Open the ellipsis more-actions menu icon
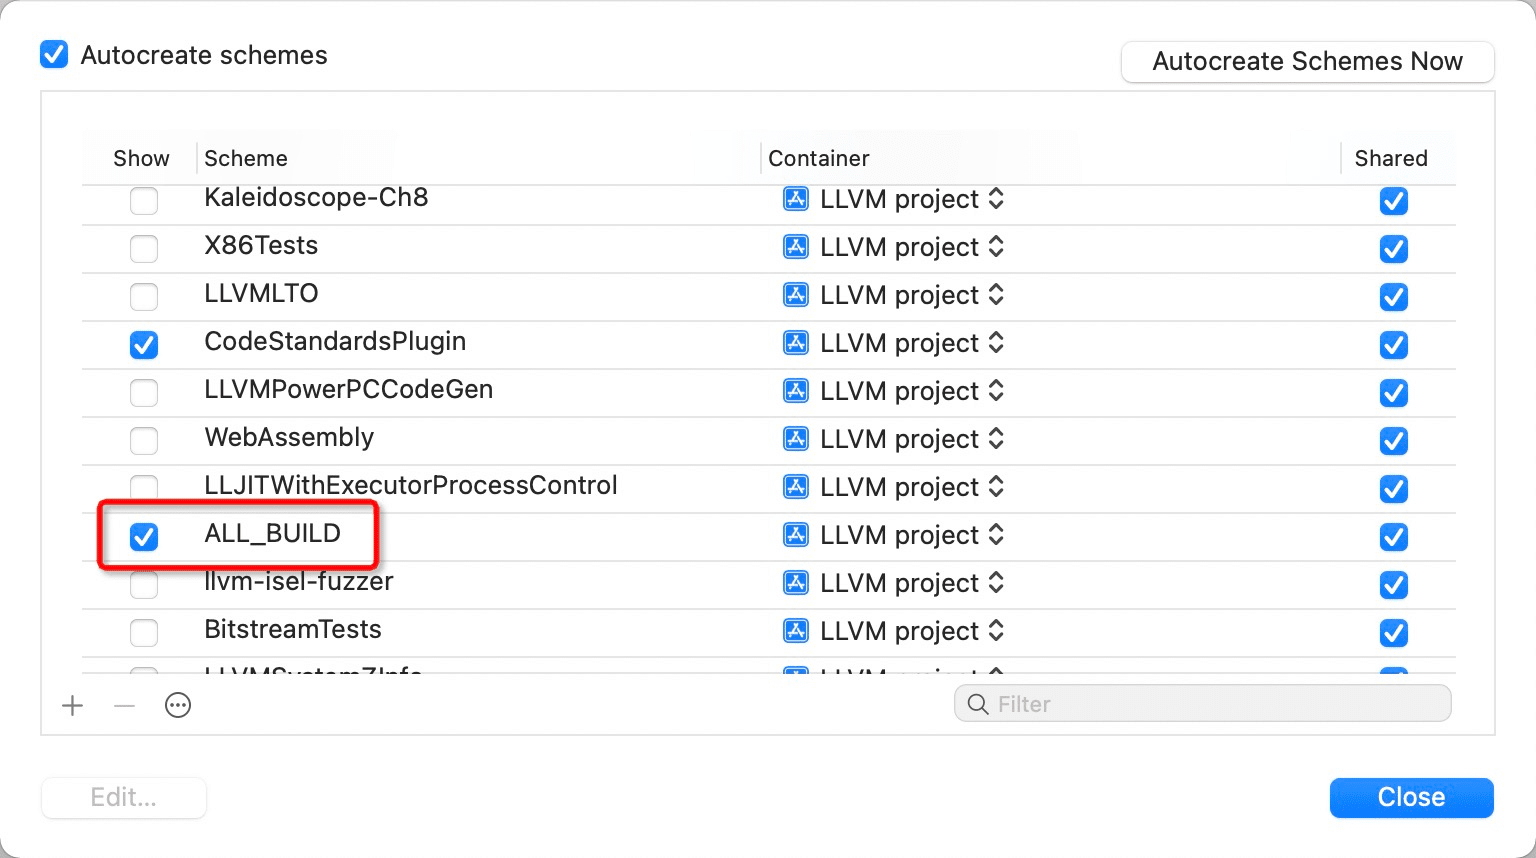1536x858 pixels. 178,706
